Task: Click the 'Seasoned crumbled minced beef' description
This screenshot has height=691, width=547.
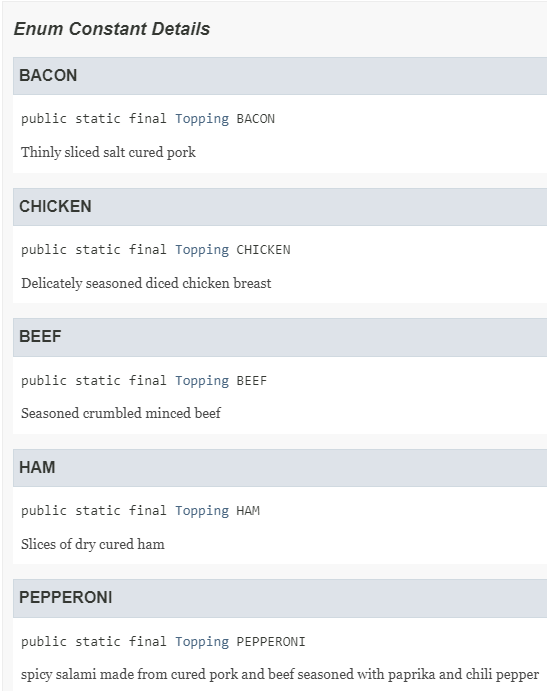Action: pos(121,413)
